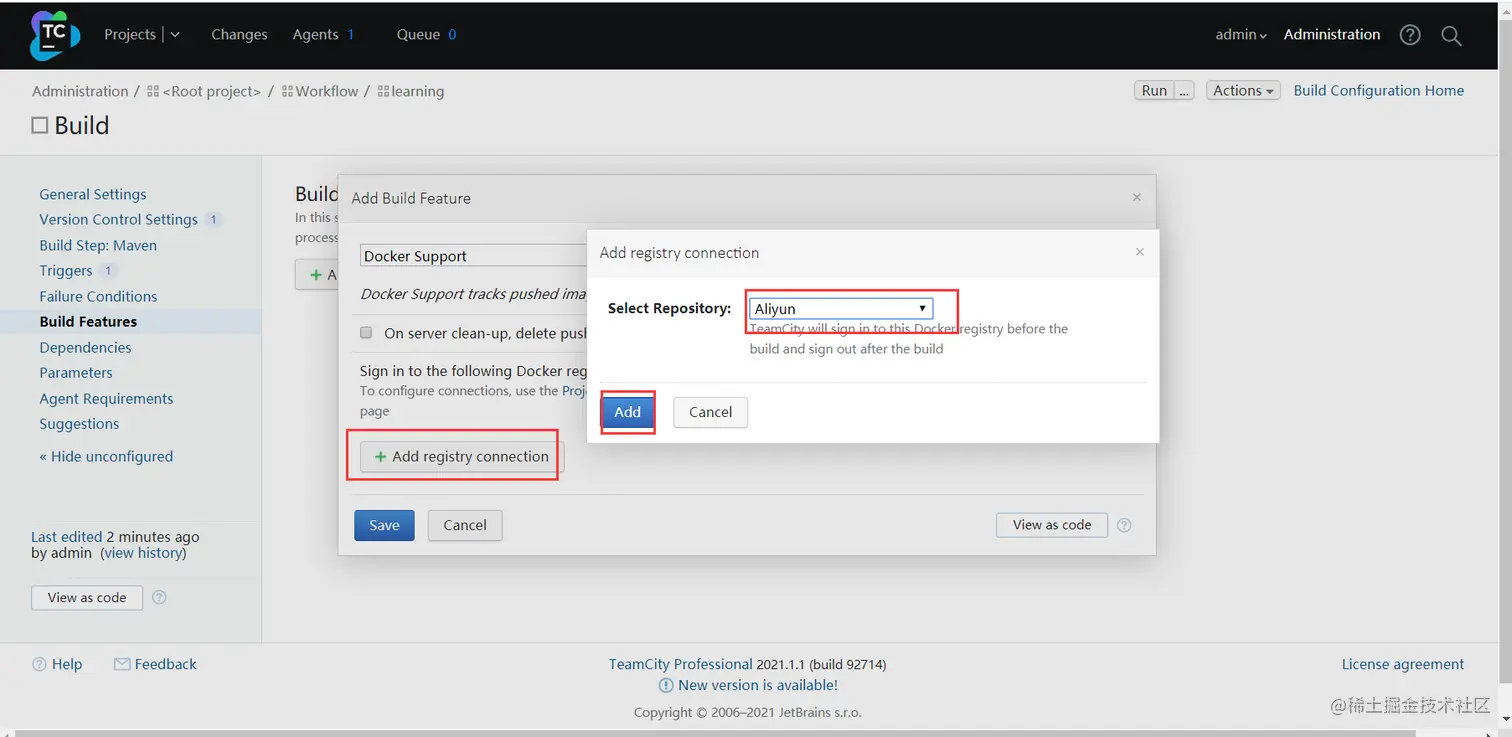Click the Last edited link
The height and width of the screenshot is (737, 1512).
pyautogui.click(x=67, y=536)
